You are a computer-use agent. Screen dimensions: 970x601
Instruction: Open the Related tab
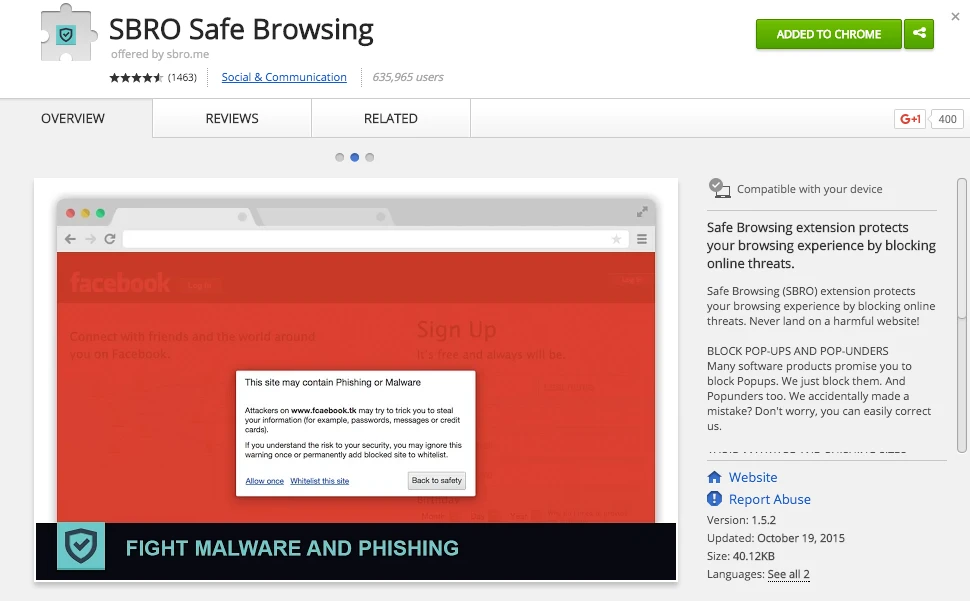[x=391, y=118]
